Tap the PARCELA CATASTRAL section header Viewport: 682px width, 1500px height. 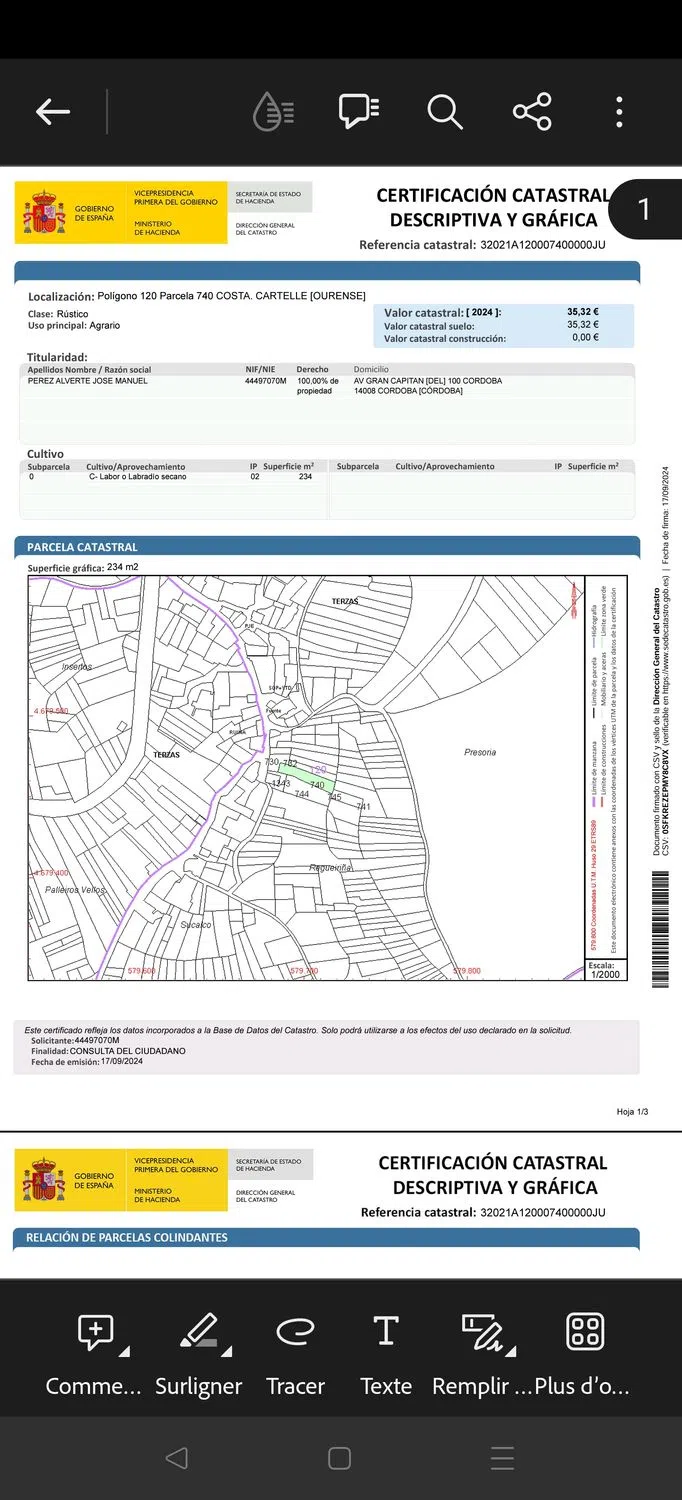pos(83,547)
